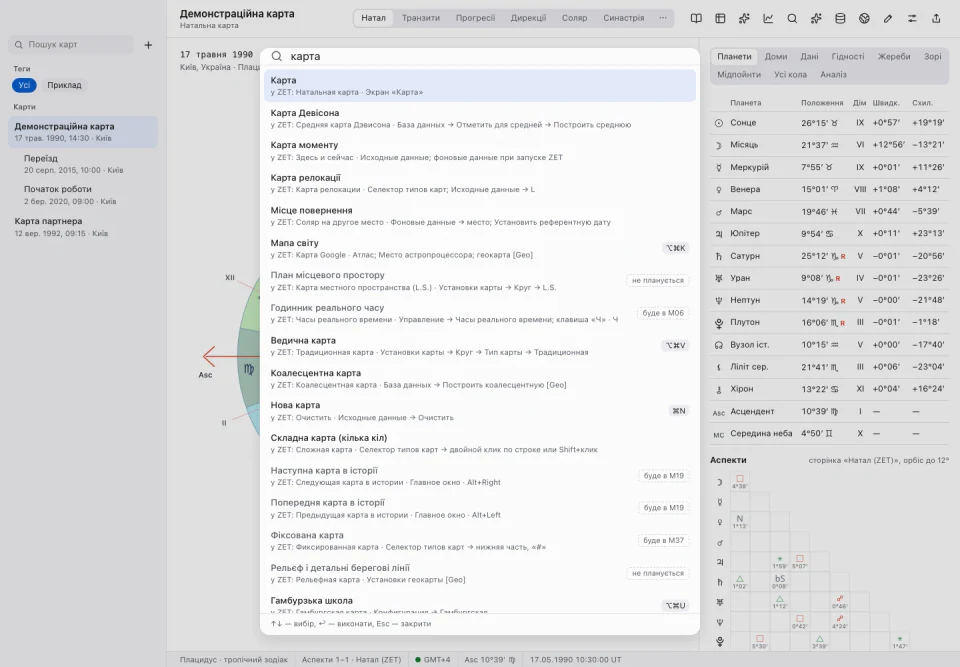Image resolution: width=960 pixels, height=667 pixels.
Task: Select «Складна карта (кілька кіл)» result
Action: (480, 443)
